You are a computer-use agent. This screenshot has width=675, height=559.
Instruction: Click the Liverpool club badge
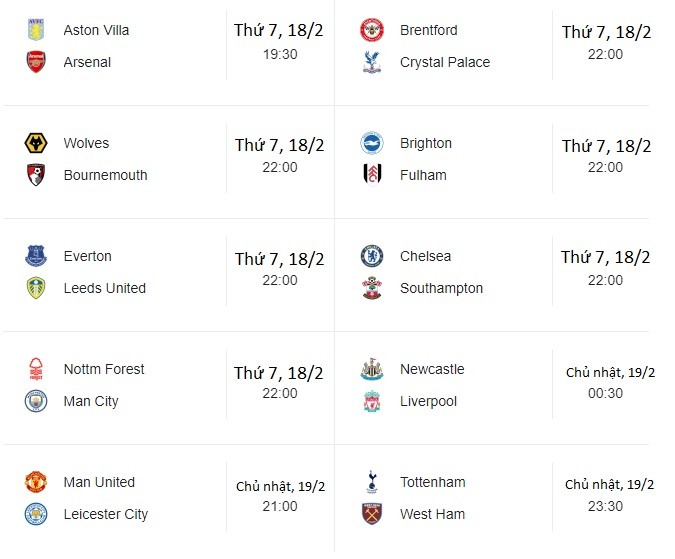coord(372,401)
